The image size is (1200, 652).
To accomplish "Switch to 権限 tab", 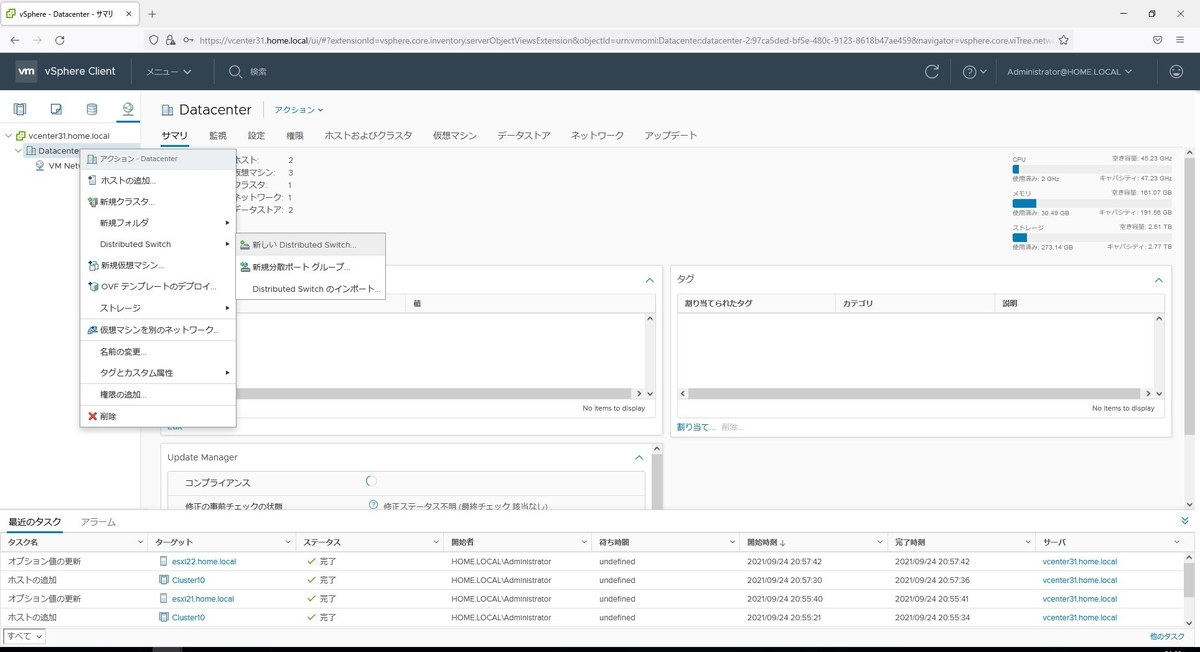I will tap(295, 135).
